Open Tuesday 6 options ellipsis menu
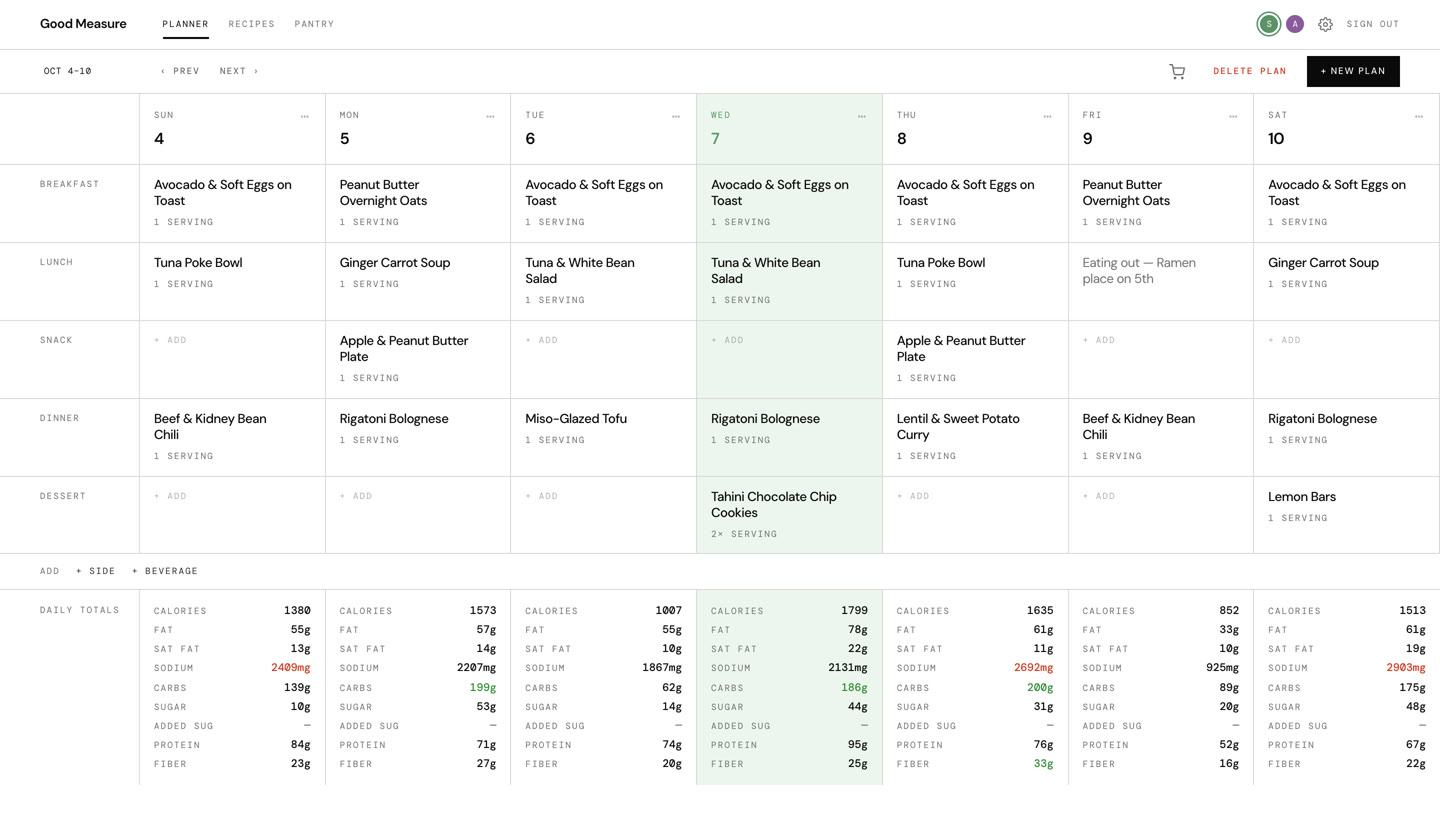 (676, 117)
